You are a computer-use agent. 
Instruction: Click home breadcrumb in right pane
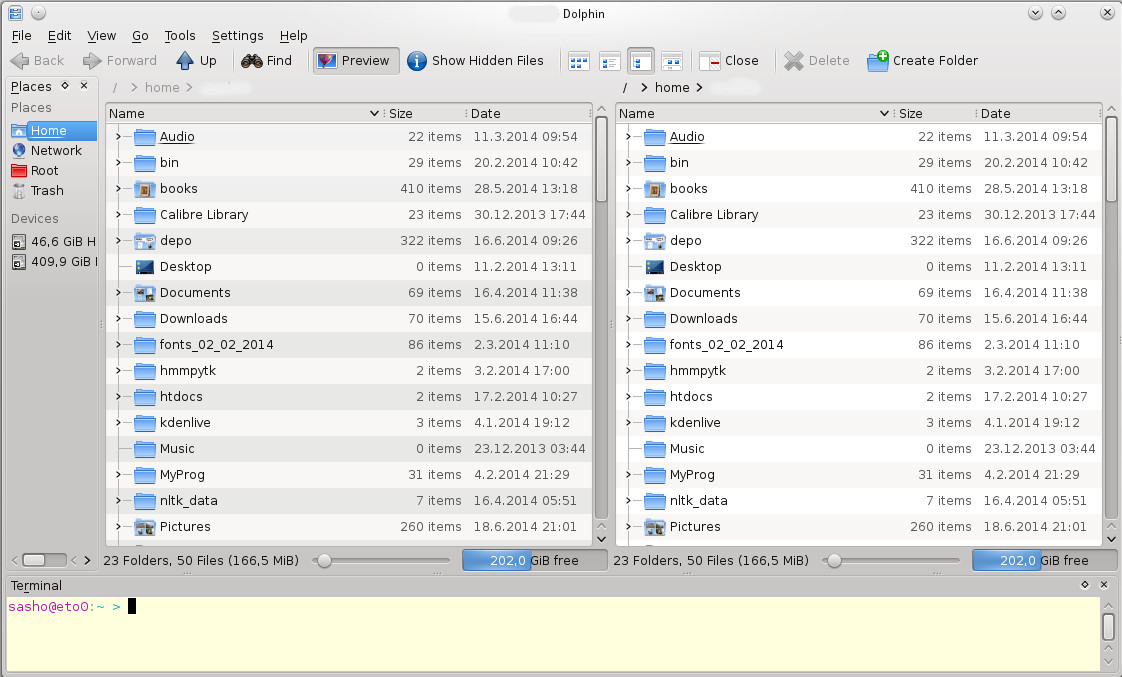[x=673, y=87]
